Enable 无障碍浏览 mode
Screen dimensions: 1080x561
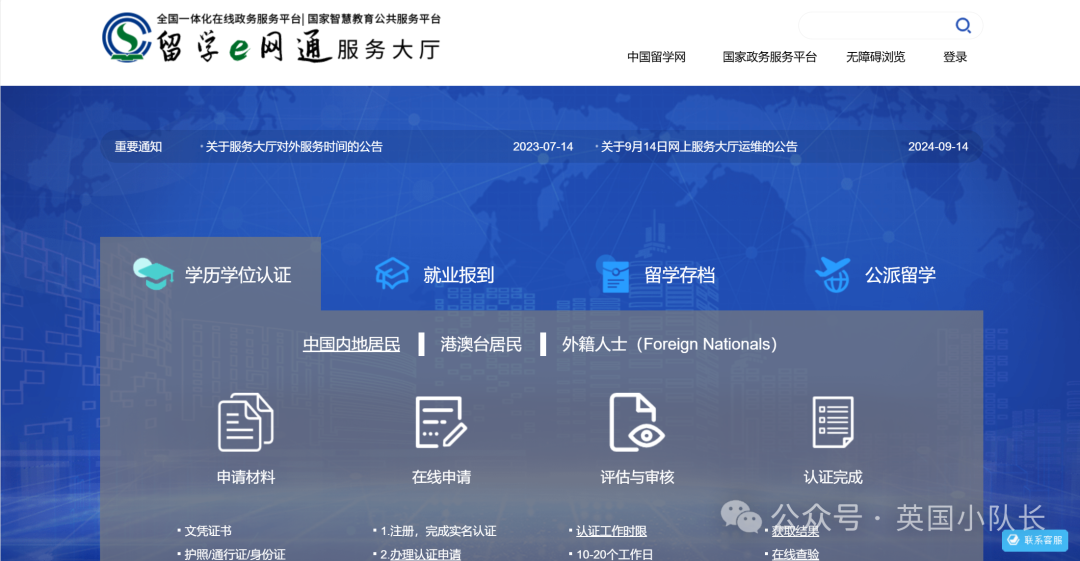click(x=875, y=57)
